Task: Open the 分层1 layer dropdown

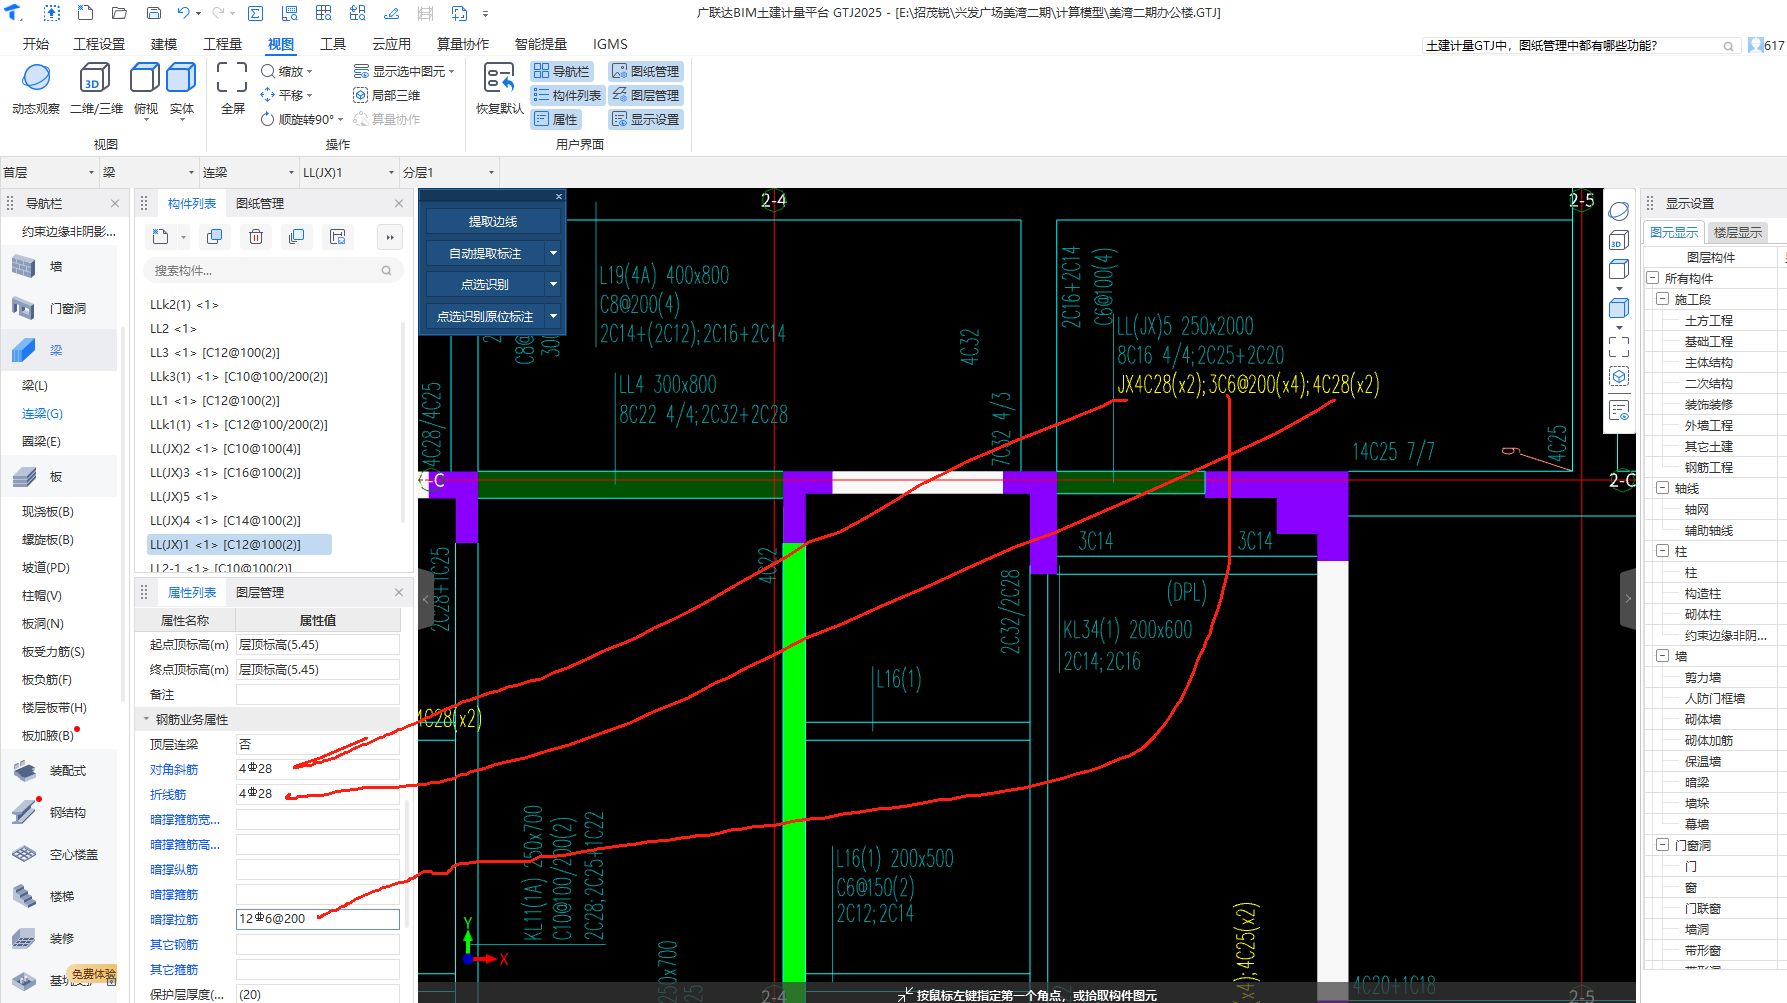Action: (448, 173)
